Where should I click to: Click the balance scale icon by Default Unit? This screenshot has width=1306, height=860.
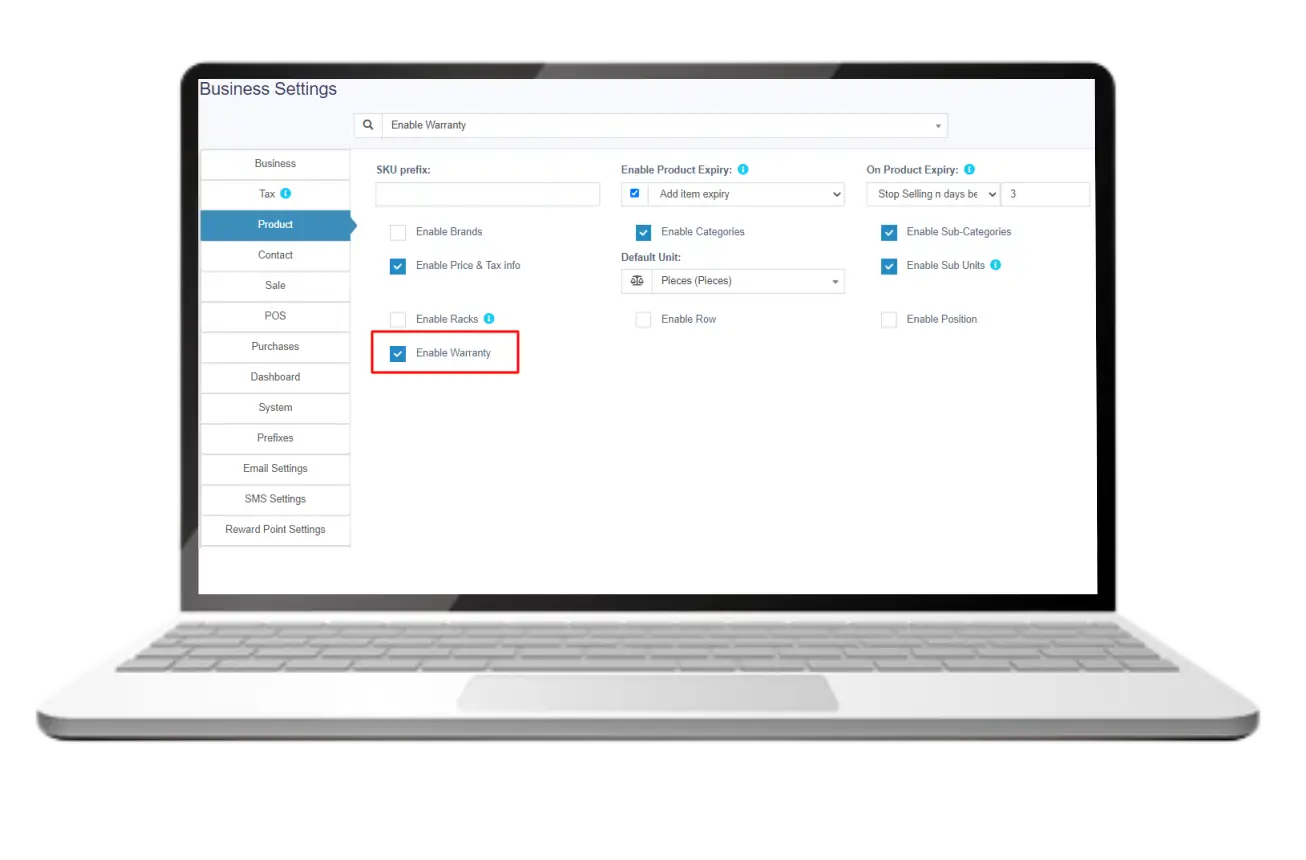[x=637, y=282]
